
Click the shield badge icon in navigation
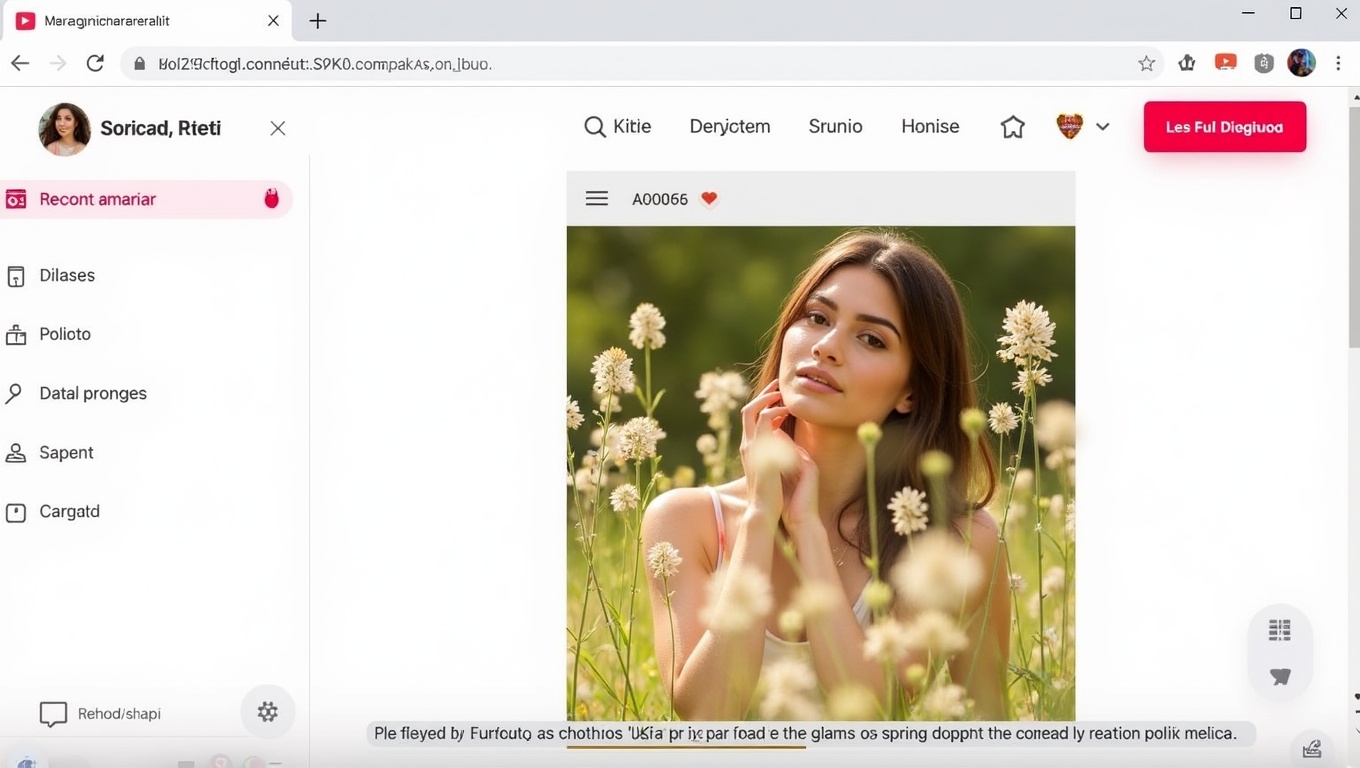1069,127
